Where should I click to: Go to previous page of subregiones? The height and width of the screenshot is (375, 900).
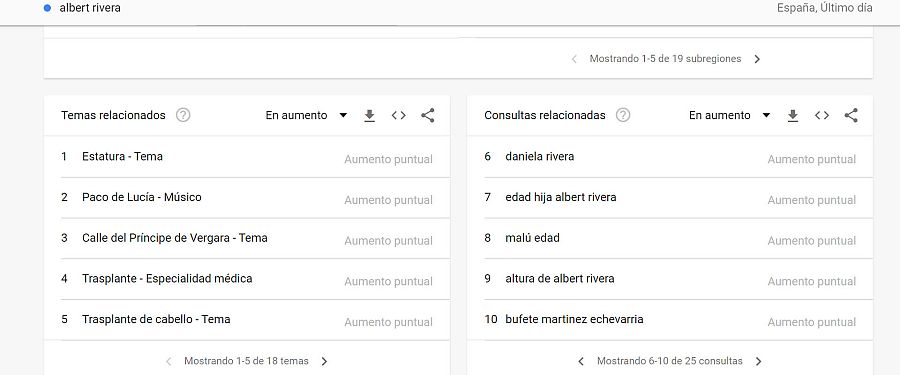(x=574, y=59)
